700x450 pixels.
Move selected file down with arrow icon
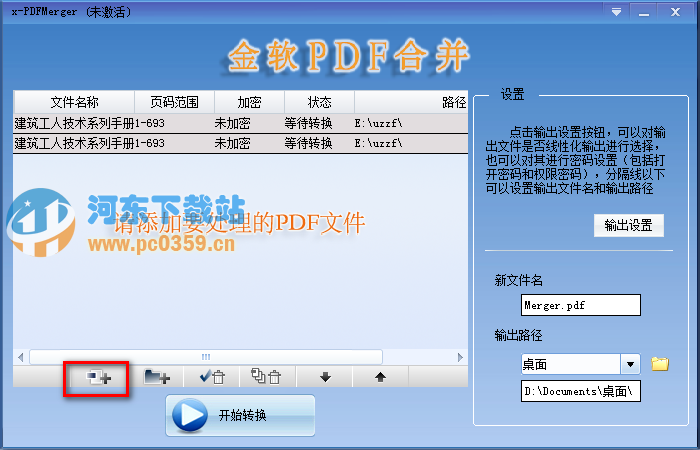[x=325, y=378]
